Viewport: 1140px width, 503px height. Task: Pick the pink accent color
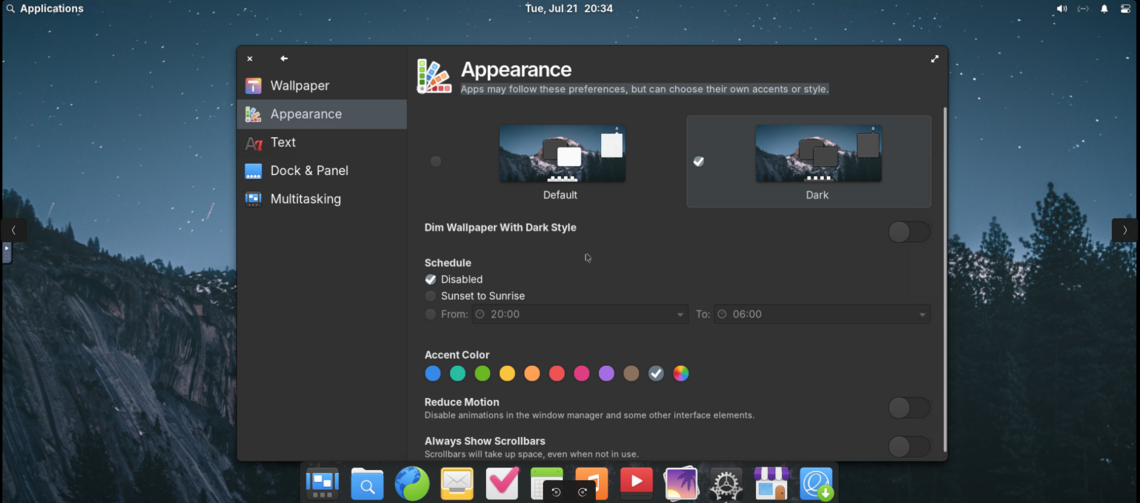[582, 374]
